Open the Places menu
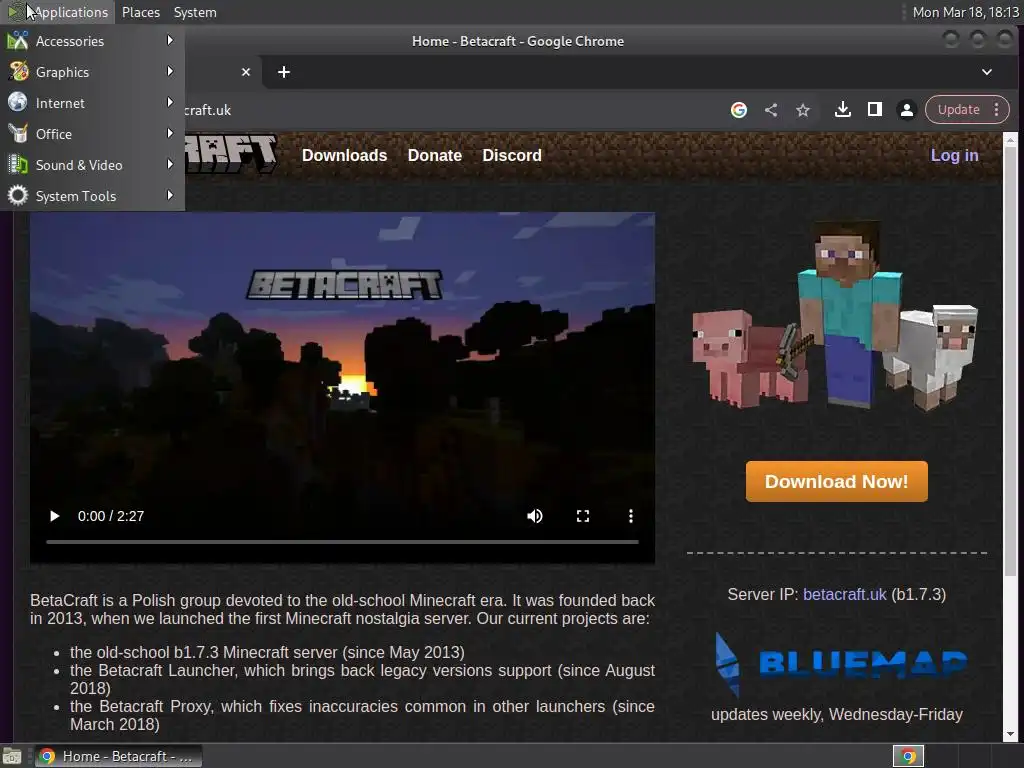Screen dimensions: 1024x768 click(x=141, y=12)
